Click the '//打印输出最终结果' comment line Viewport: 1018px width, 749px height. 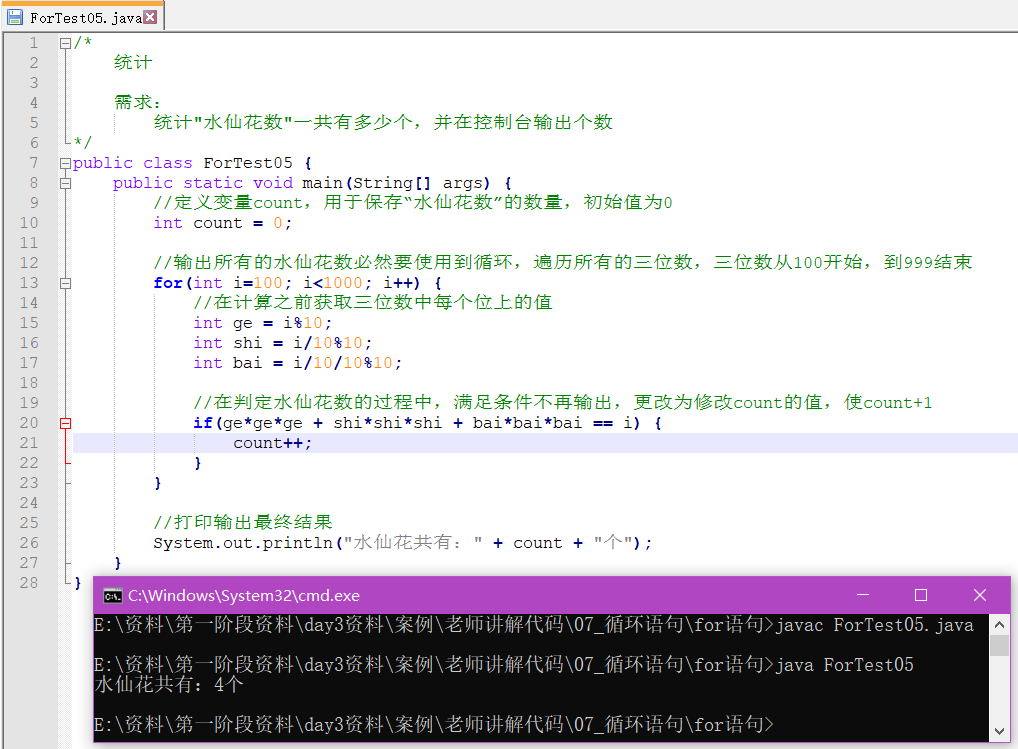coord(243,522)
